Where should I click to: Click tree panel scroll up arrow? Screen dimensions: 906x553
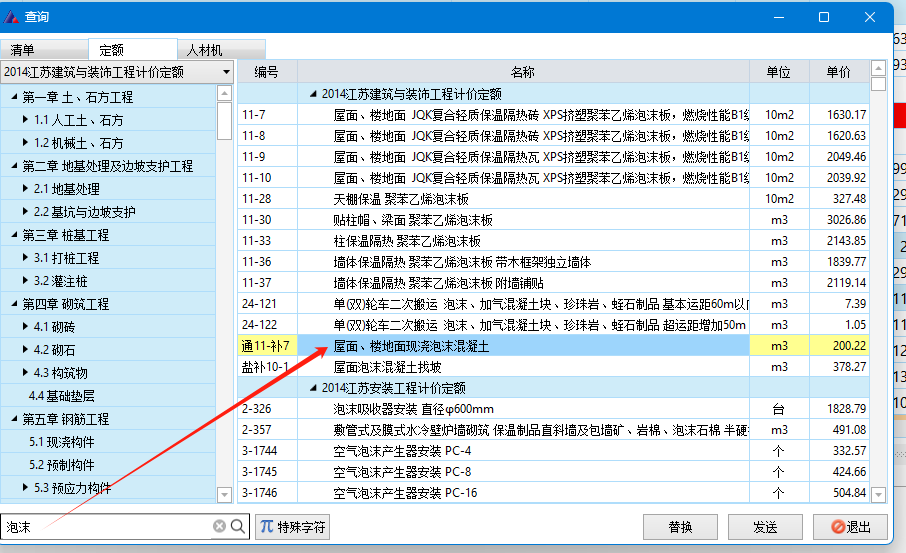tap(224, 92)
